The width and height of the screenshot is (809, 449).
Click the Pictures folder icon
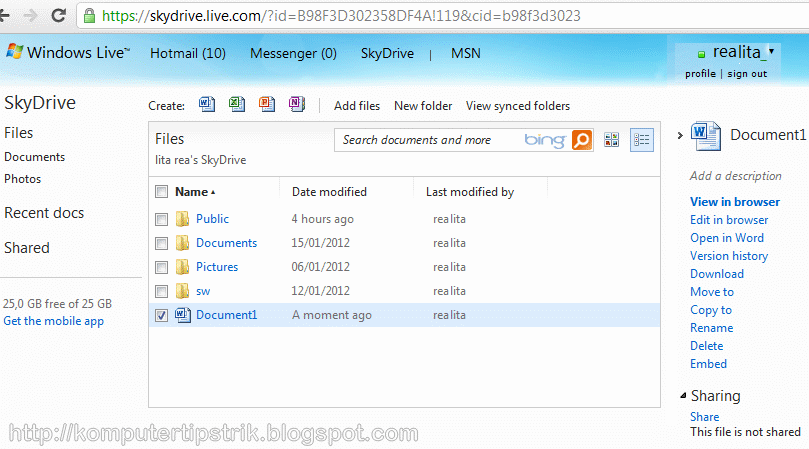pyautogui.click(x=182, y=267)
